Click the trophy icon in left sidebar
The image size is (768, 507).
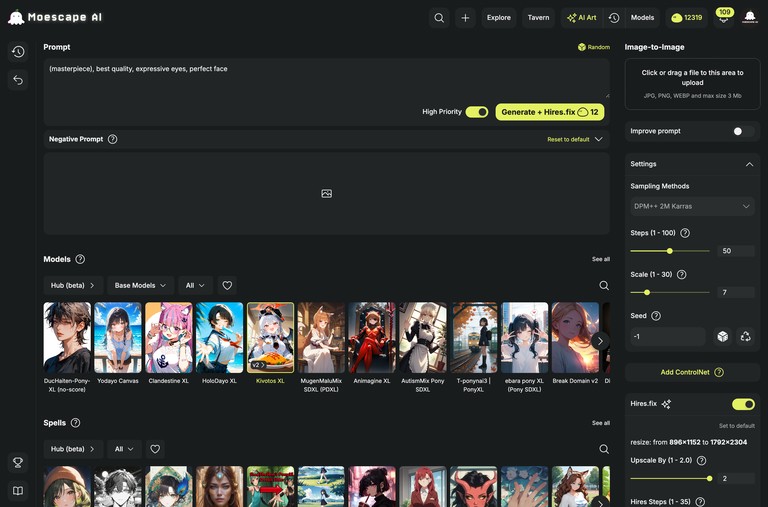pyautogui.click(x=18, y=462)
